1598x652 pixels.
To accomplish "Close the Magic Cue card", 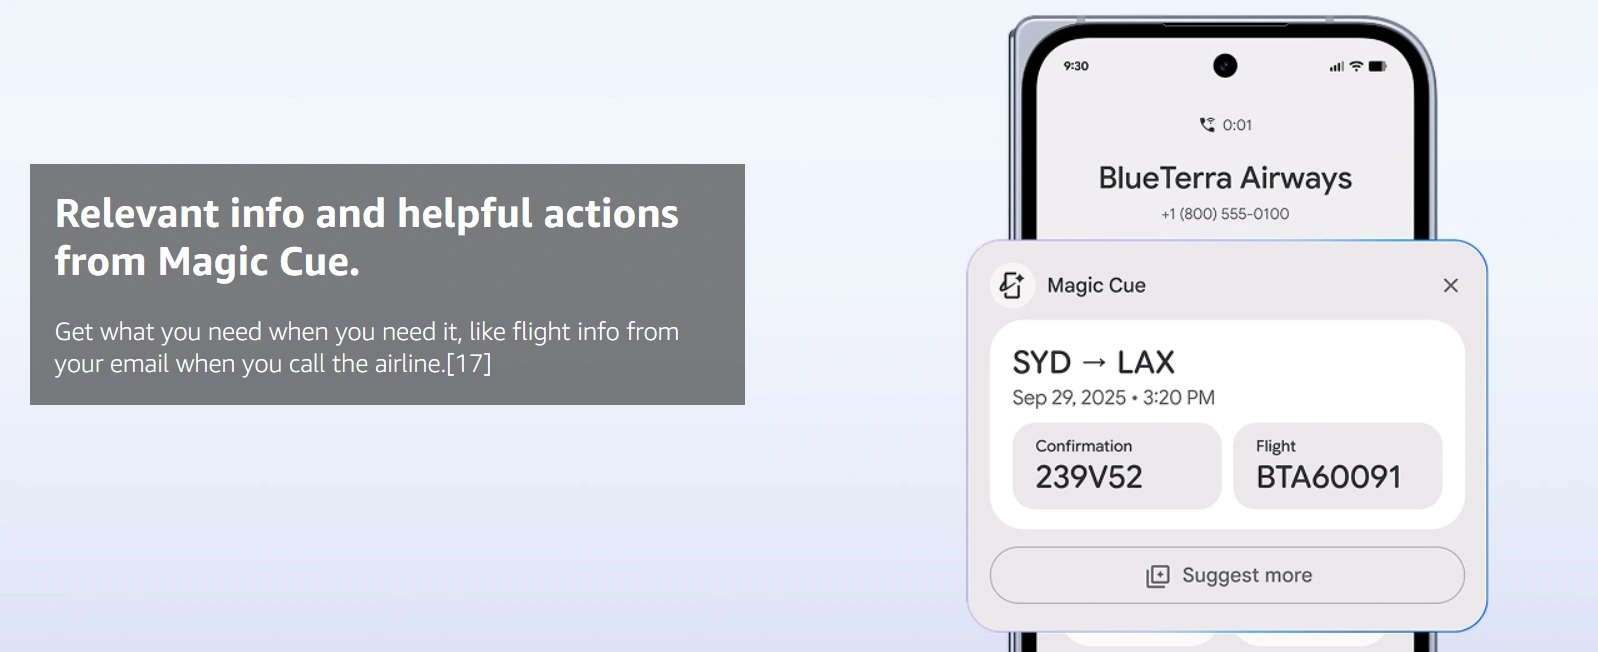I will point(1450,286).
